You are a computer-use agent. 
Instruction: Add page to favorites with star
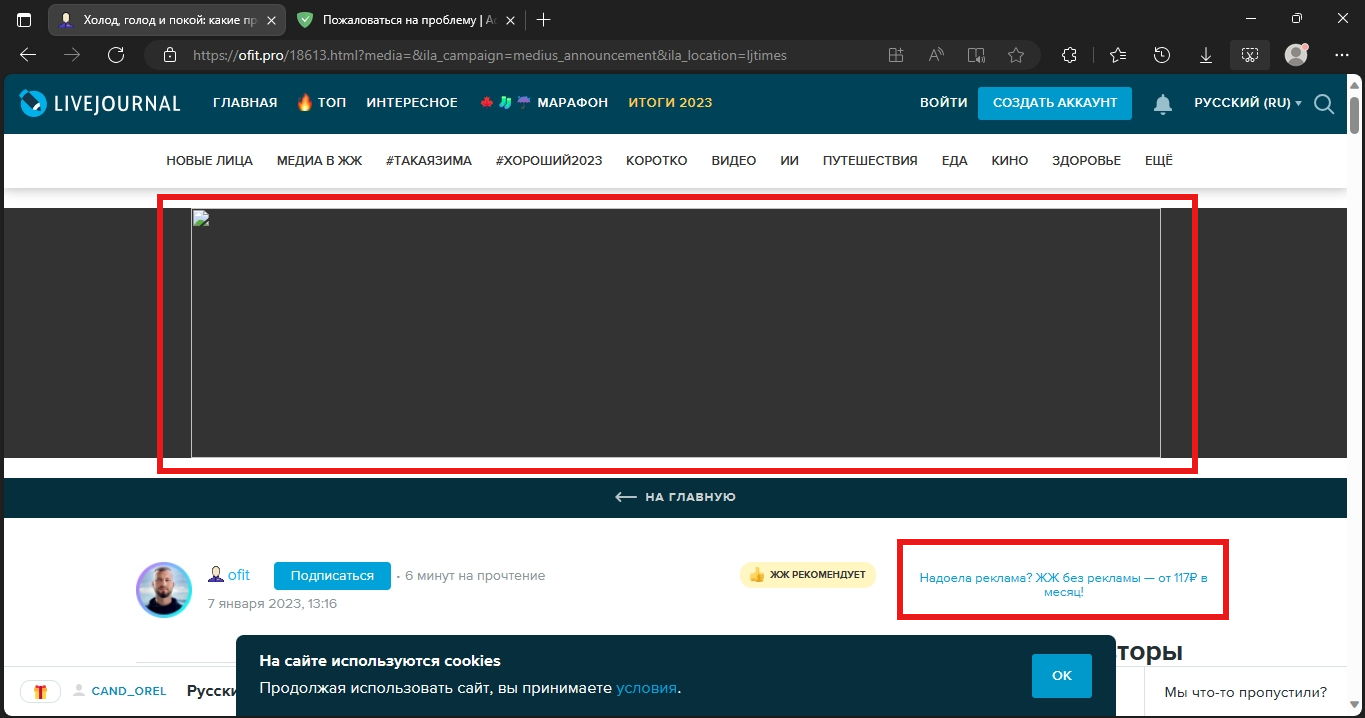coord(1016,55)
